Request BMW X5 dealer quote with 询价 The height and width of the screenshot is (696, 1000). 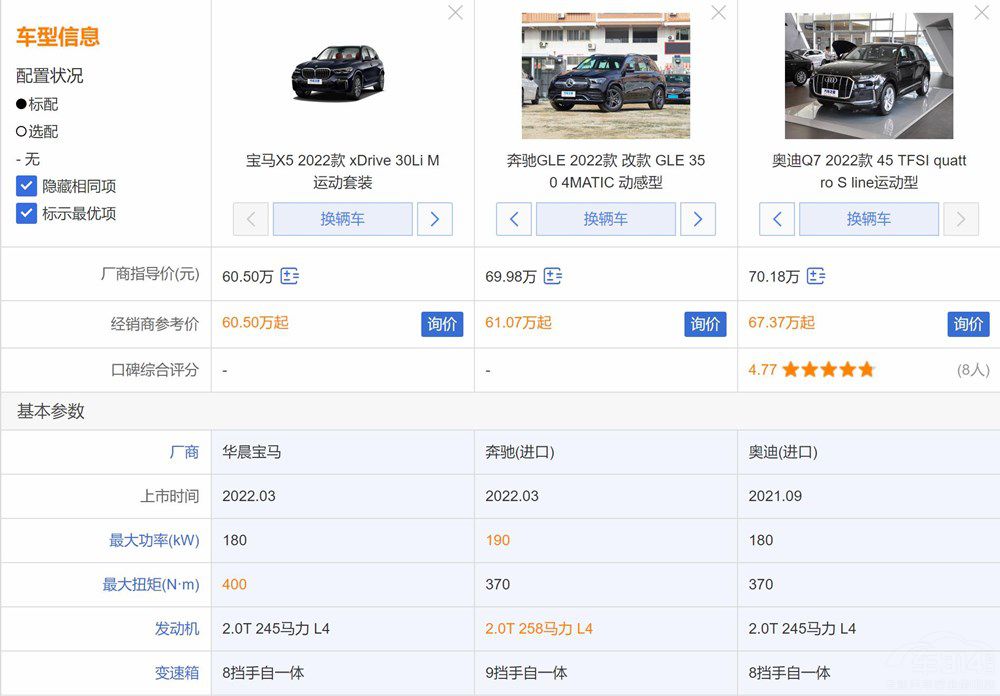[442, 324]
